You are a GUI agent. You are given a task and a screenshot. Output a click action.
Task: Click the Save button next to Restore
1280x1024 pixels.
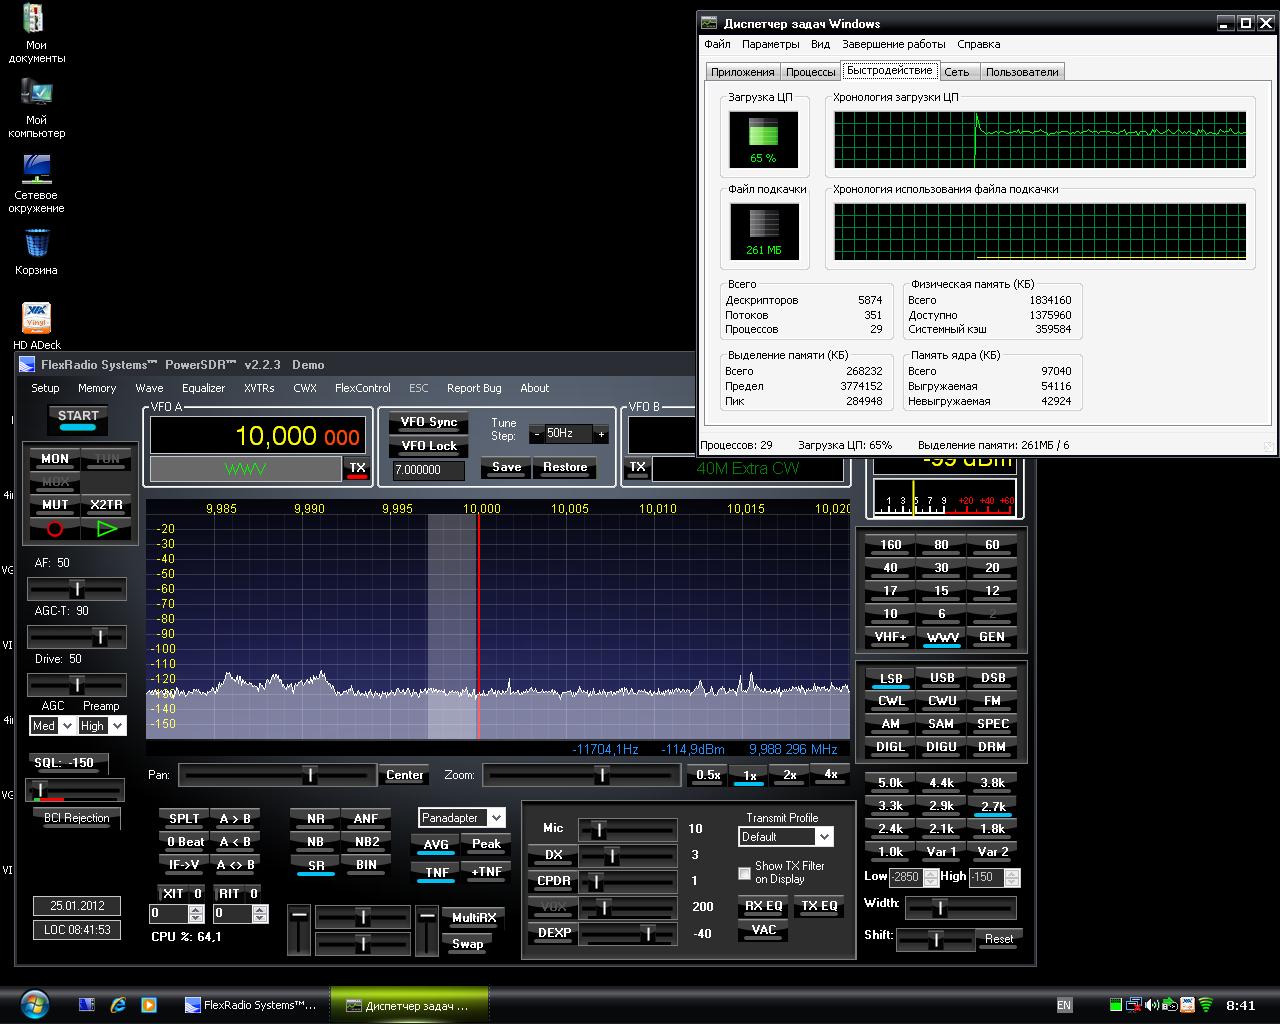pos(507,467)
